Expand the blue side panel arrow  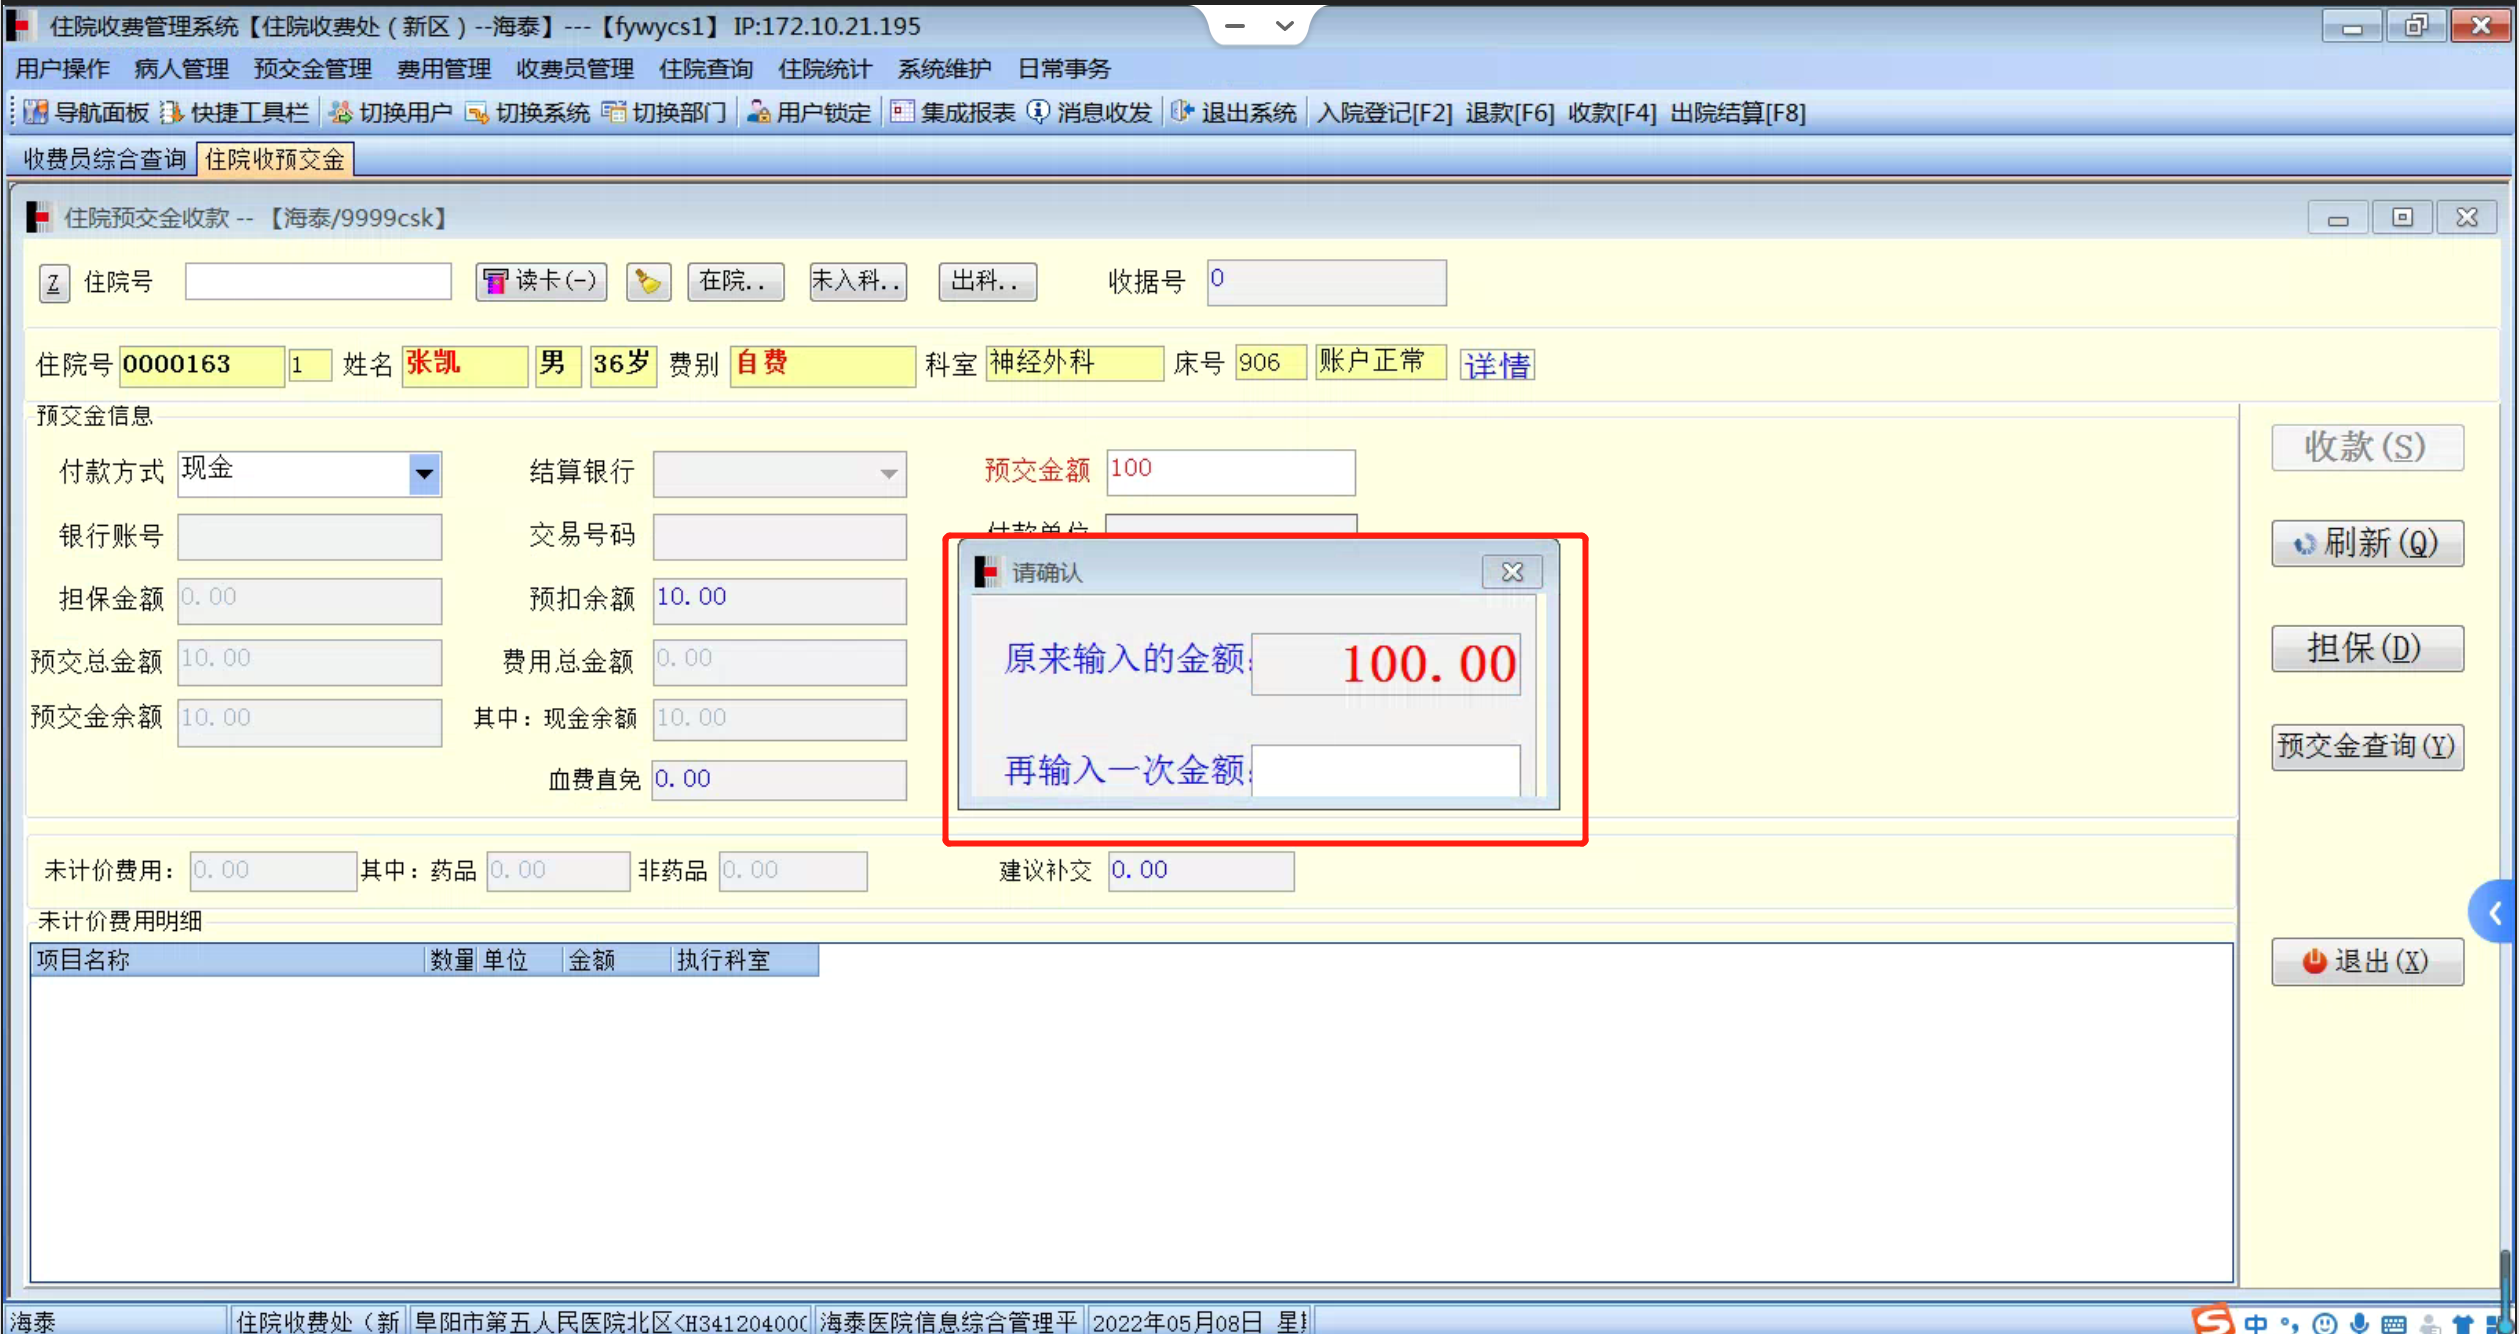pos(2494,912)
